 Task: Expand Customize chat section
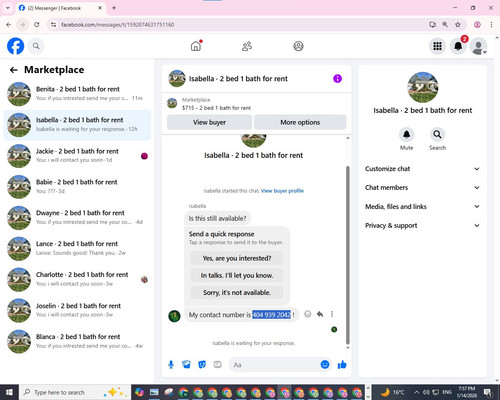pyautogui.click(x=423, y=169)
